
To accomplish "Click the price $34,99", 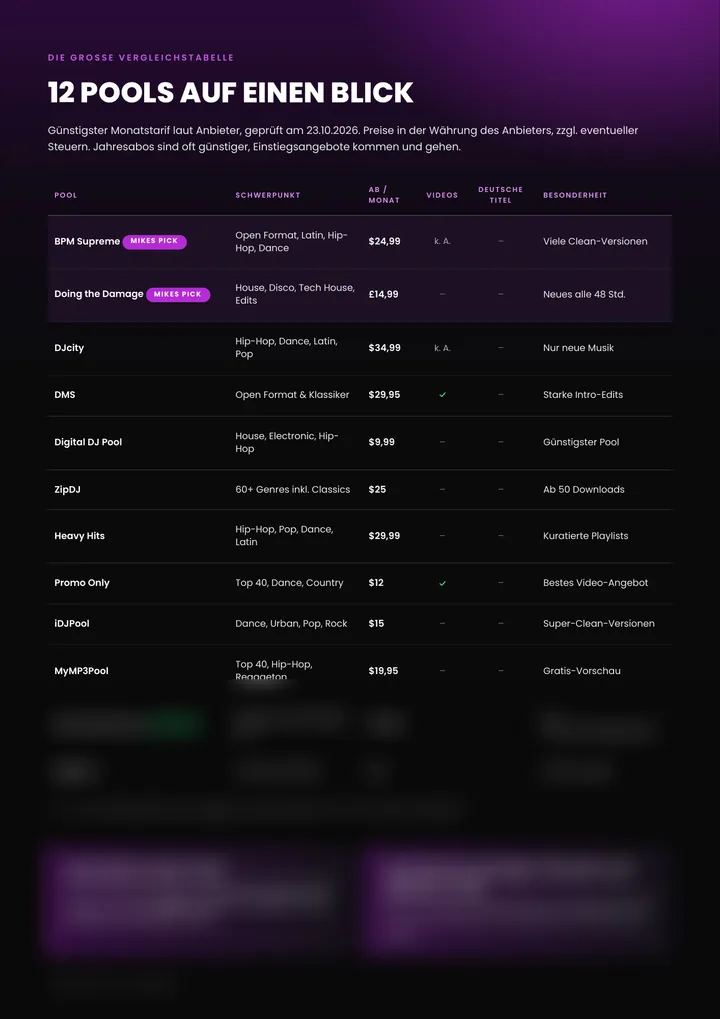I will [x=384, y=348].
